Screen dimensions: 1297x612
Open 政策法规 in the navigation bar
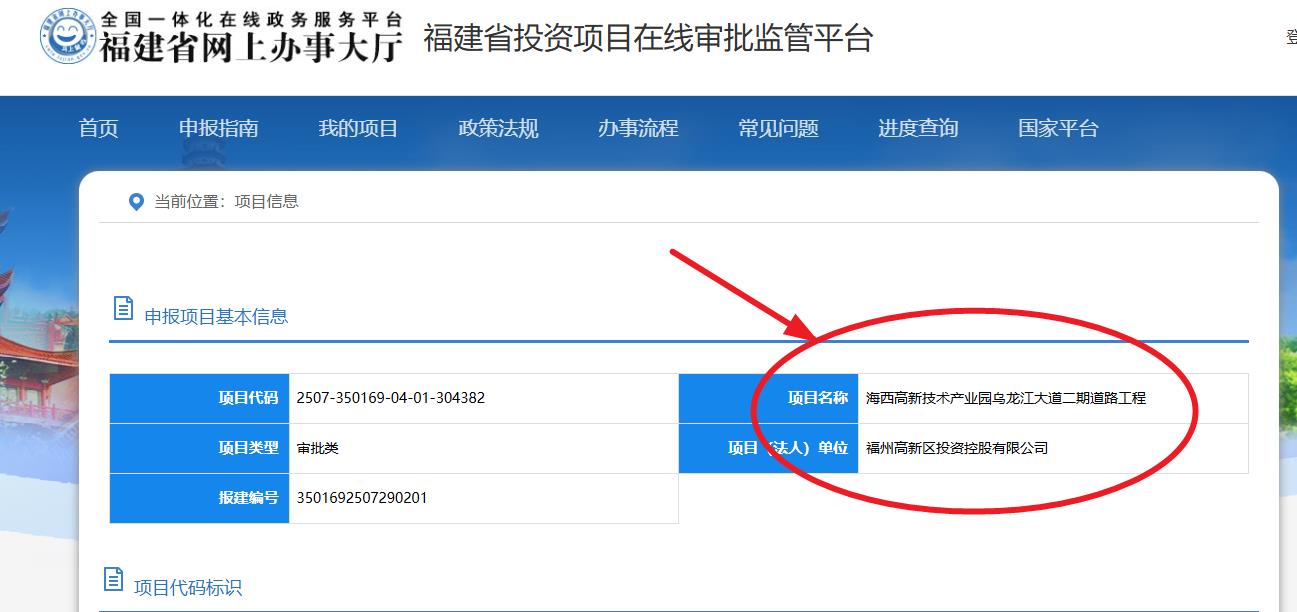(x=498, y=128)
